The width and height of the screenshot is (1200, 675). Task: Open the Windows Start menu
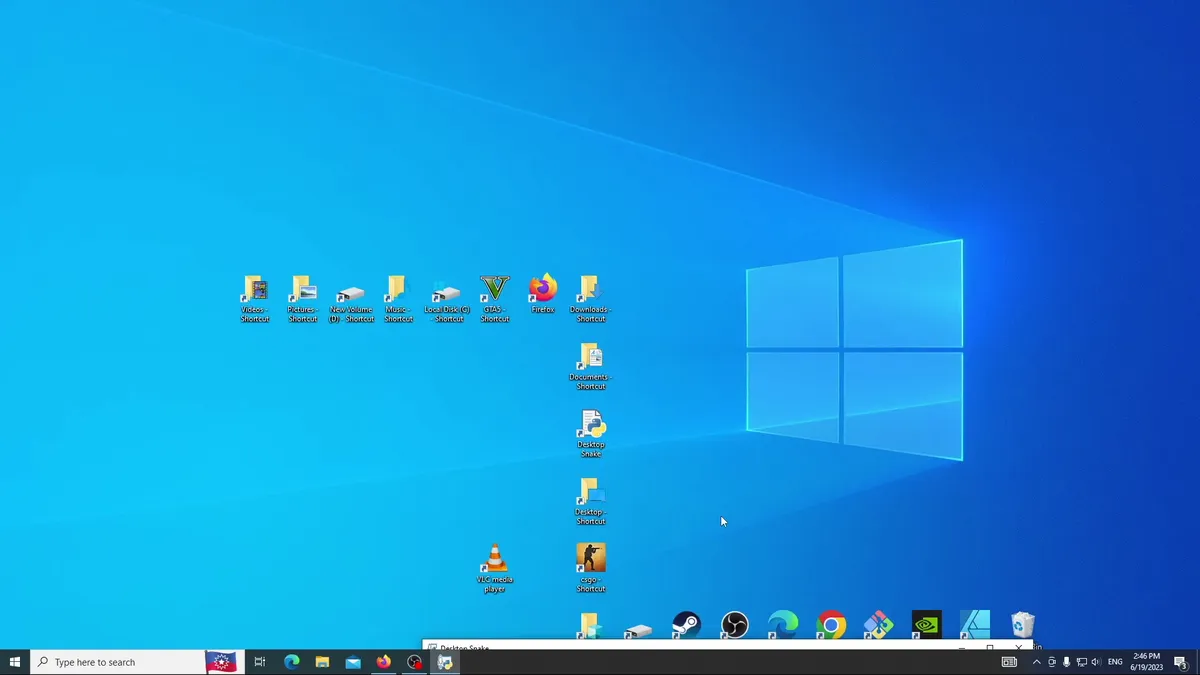(15, 662)
